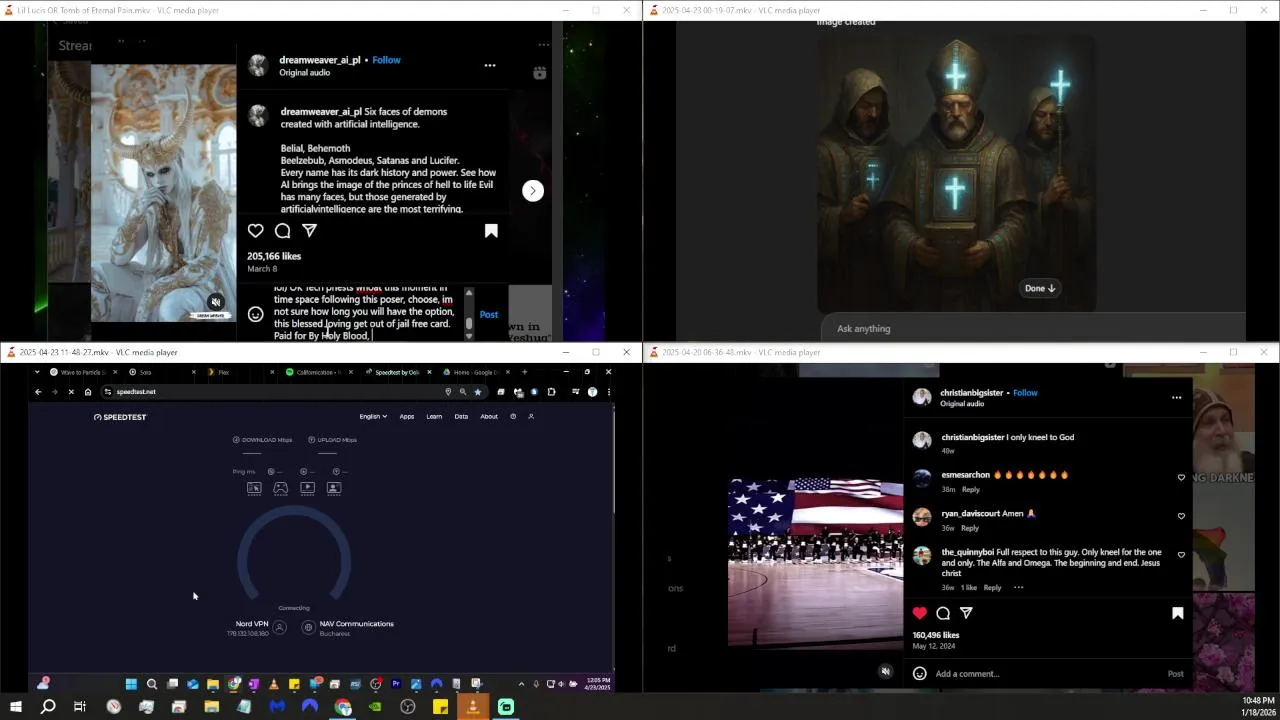The image size is (1280, 720).
Task: Click comment bubble icon on christianbigsister post
Action: click(943, 613)
